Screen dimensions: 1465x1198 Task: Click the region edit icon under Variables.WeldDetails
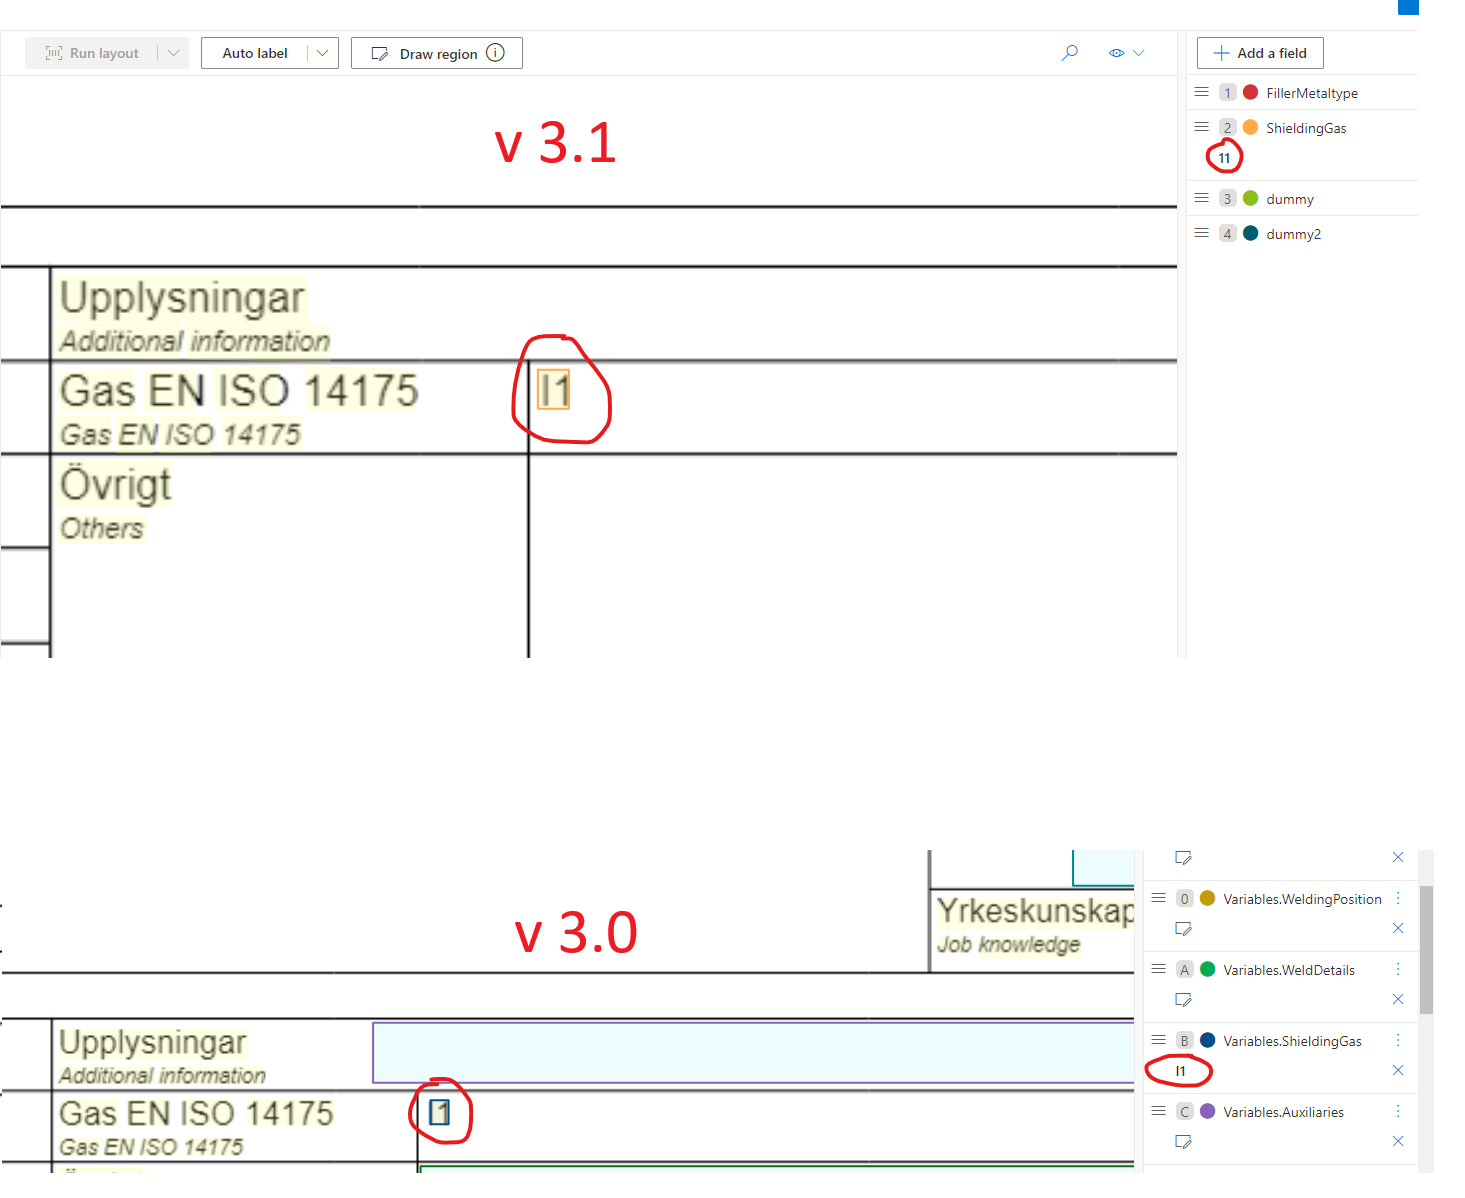[x=1183, y=1000]
